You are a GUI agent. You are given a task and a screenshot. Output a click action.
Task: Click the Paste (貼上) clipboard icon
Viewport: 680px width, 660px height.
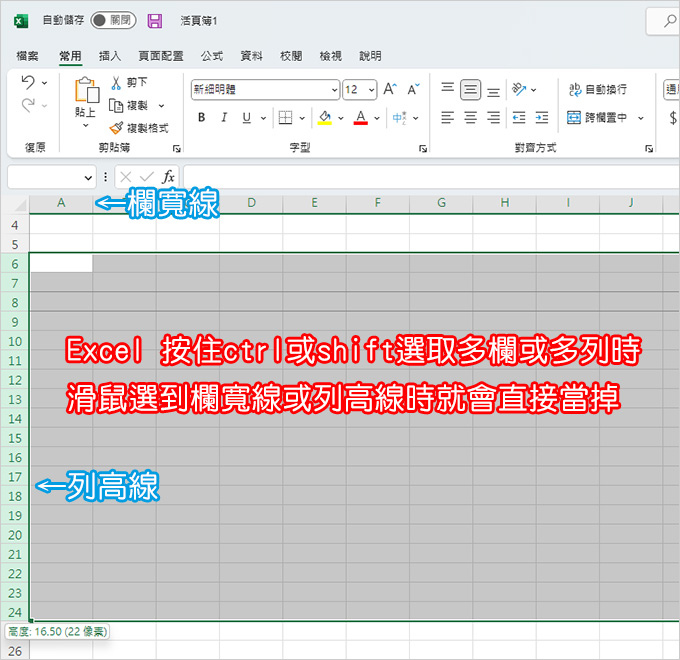[86, 91]
